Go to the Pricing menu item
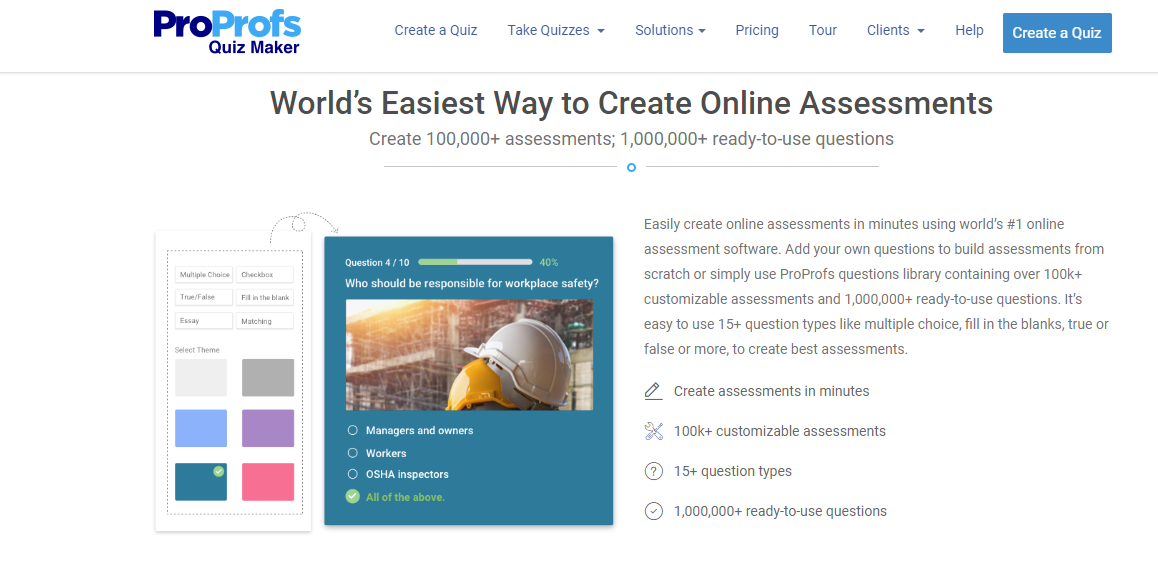This screenshot has width=1158, height=573. 757,30
